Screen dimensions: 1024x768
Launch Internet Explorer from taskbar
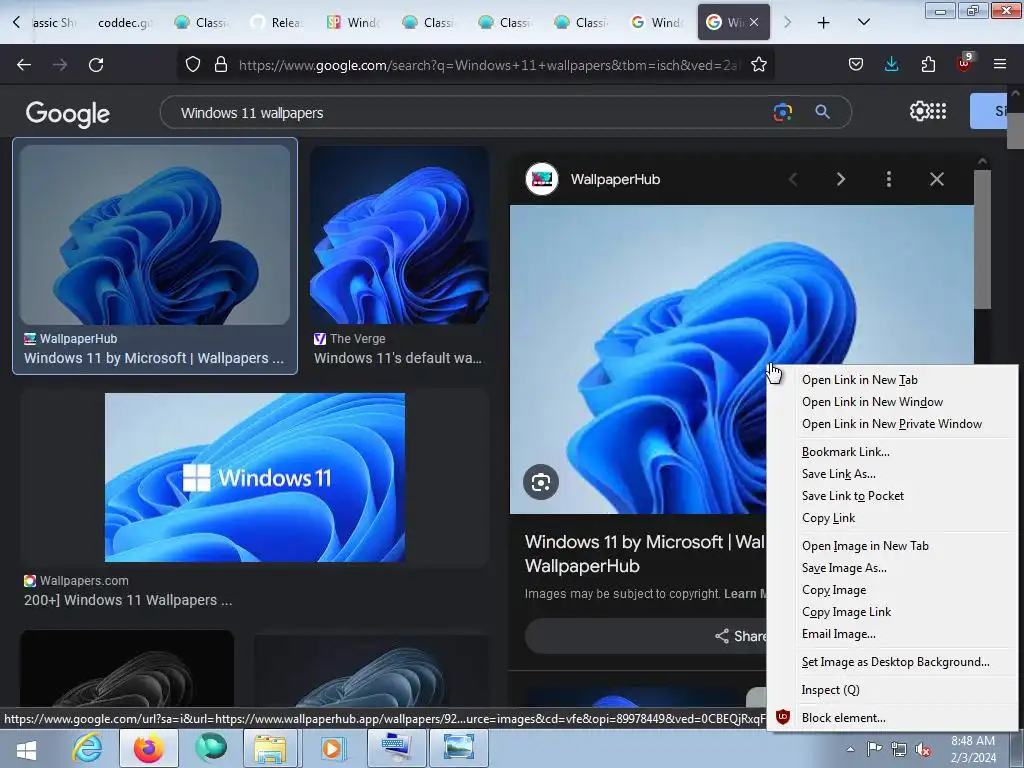tap(87, 748)
